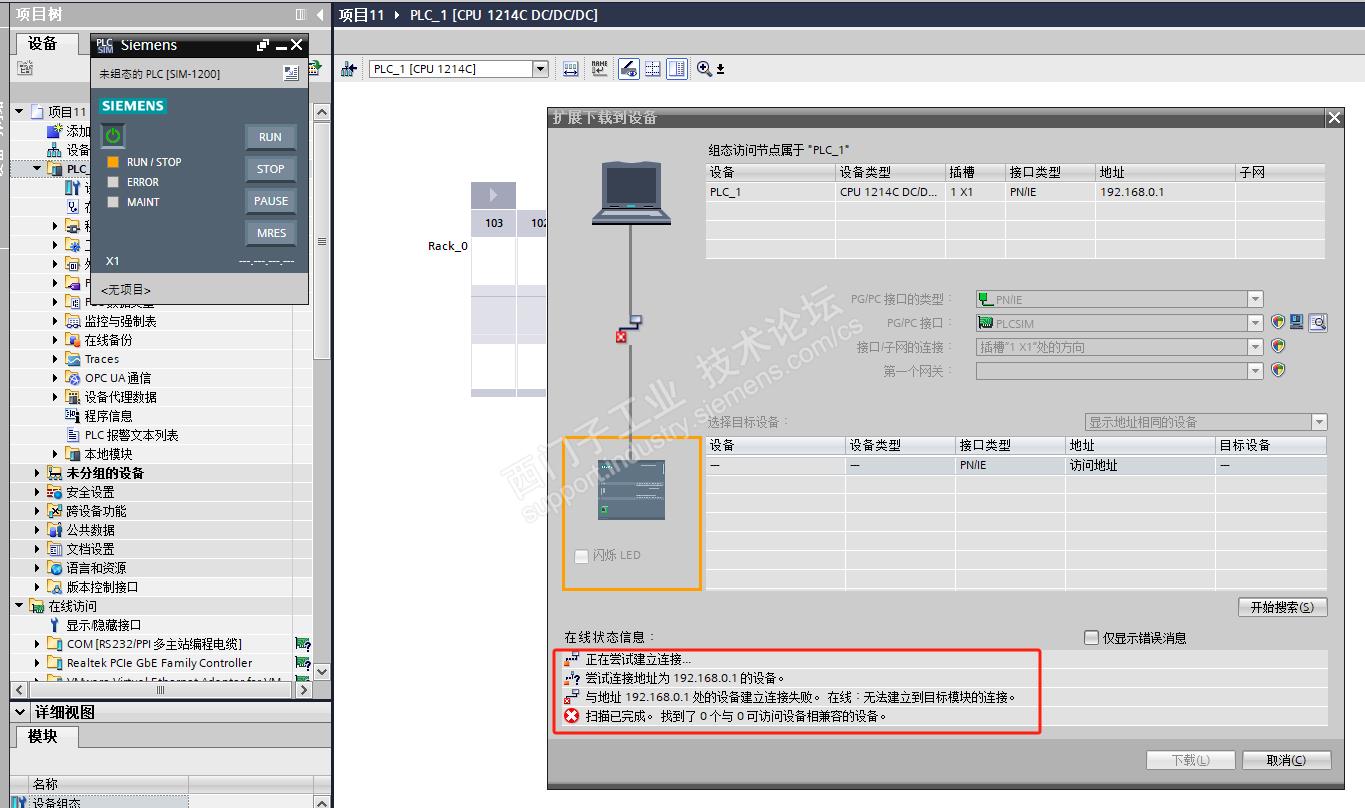Screen dimensions: 1365x808
Task: Click 显示/隐藏接口 under online access
Action: coord(104,625)
